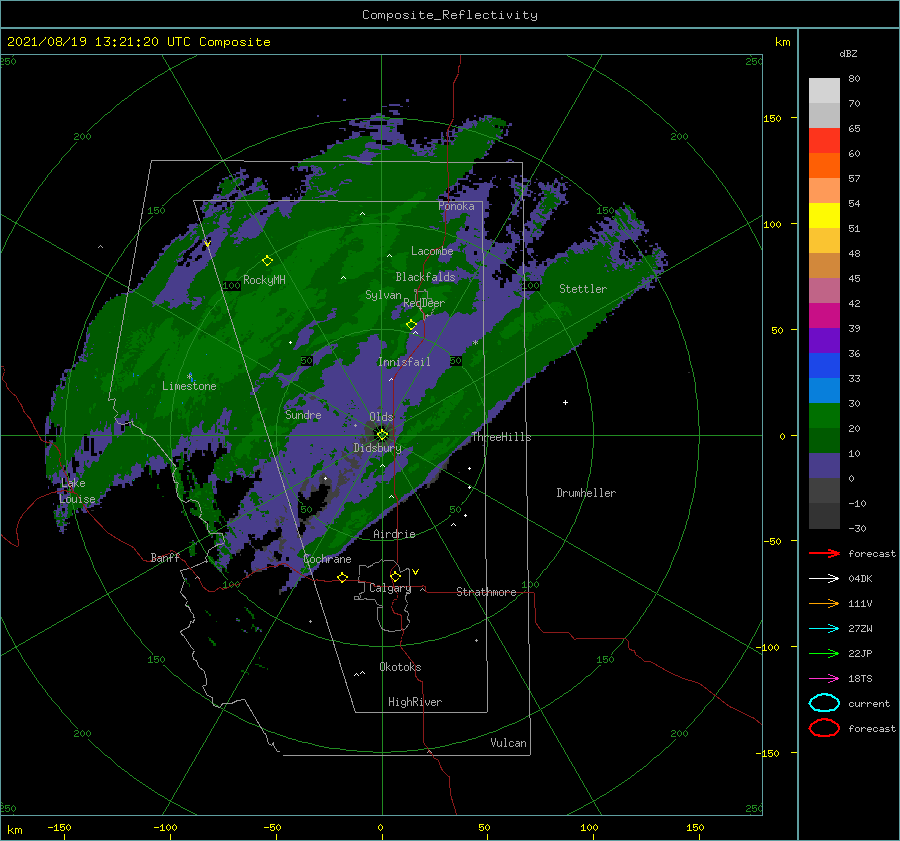
Task: Click the bright green 30 dBZ swatch
Action: 824,416
